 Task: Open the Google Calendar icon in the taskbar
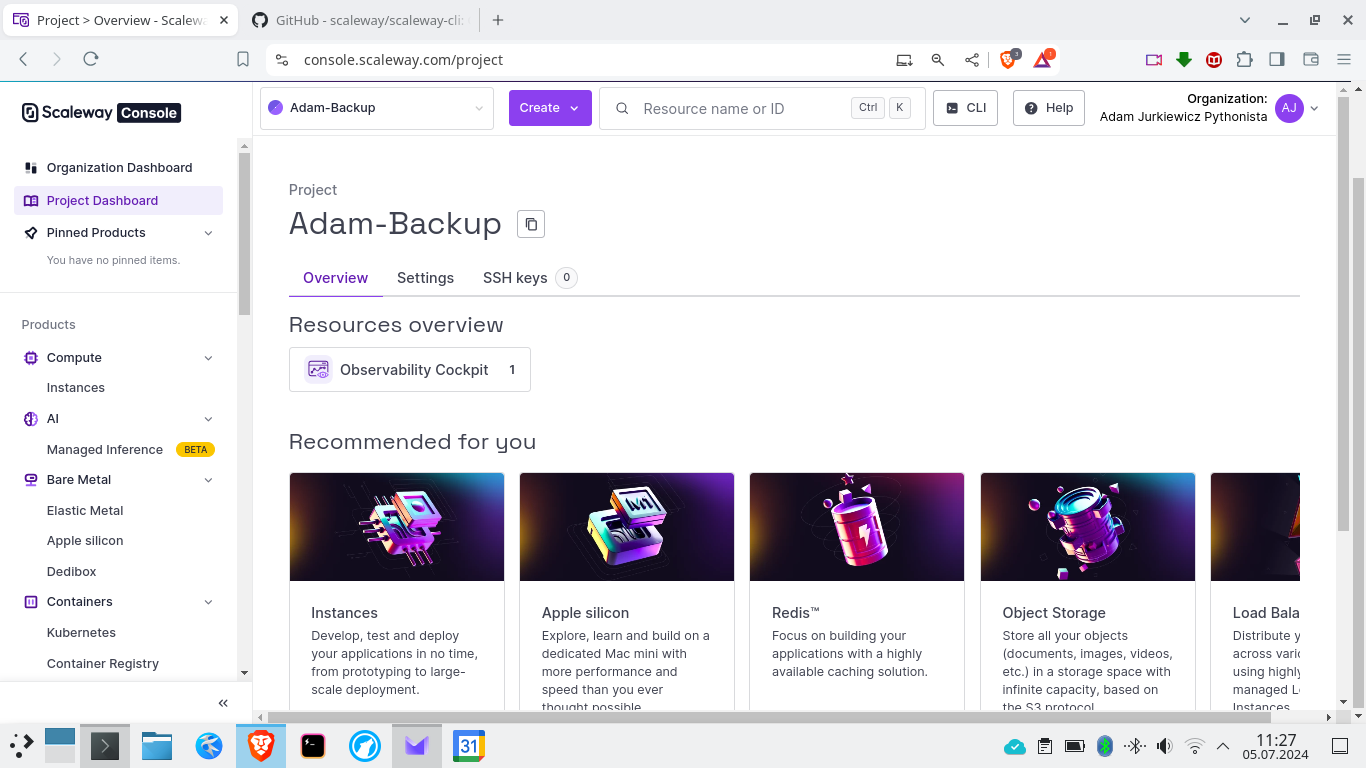pyautogui.click(x=469, y=746)
